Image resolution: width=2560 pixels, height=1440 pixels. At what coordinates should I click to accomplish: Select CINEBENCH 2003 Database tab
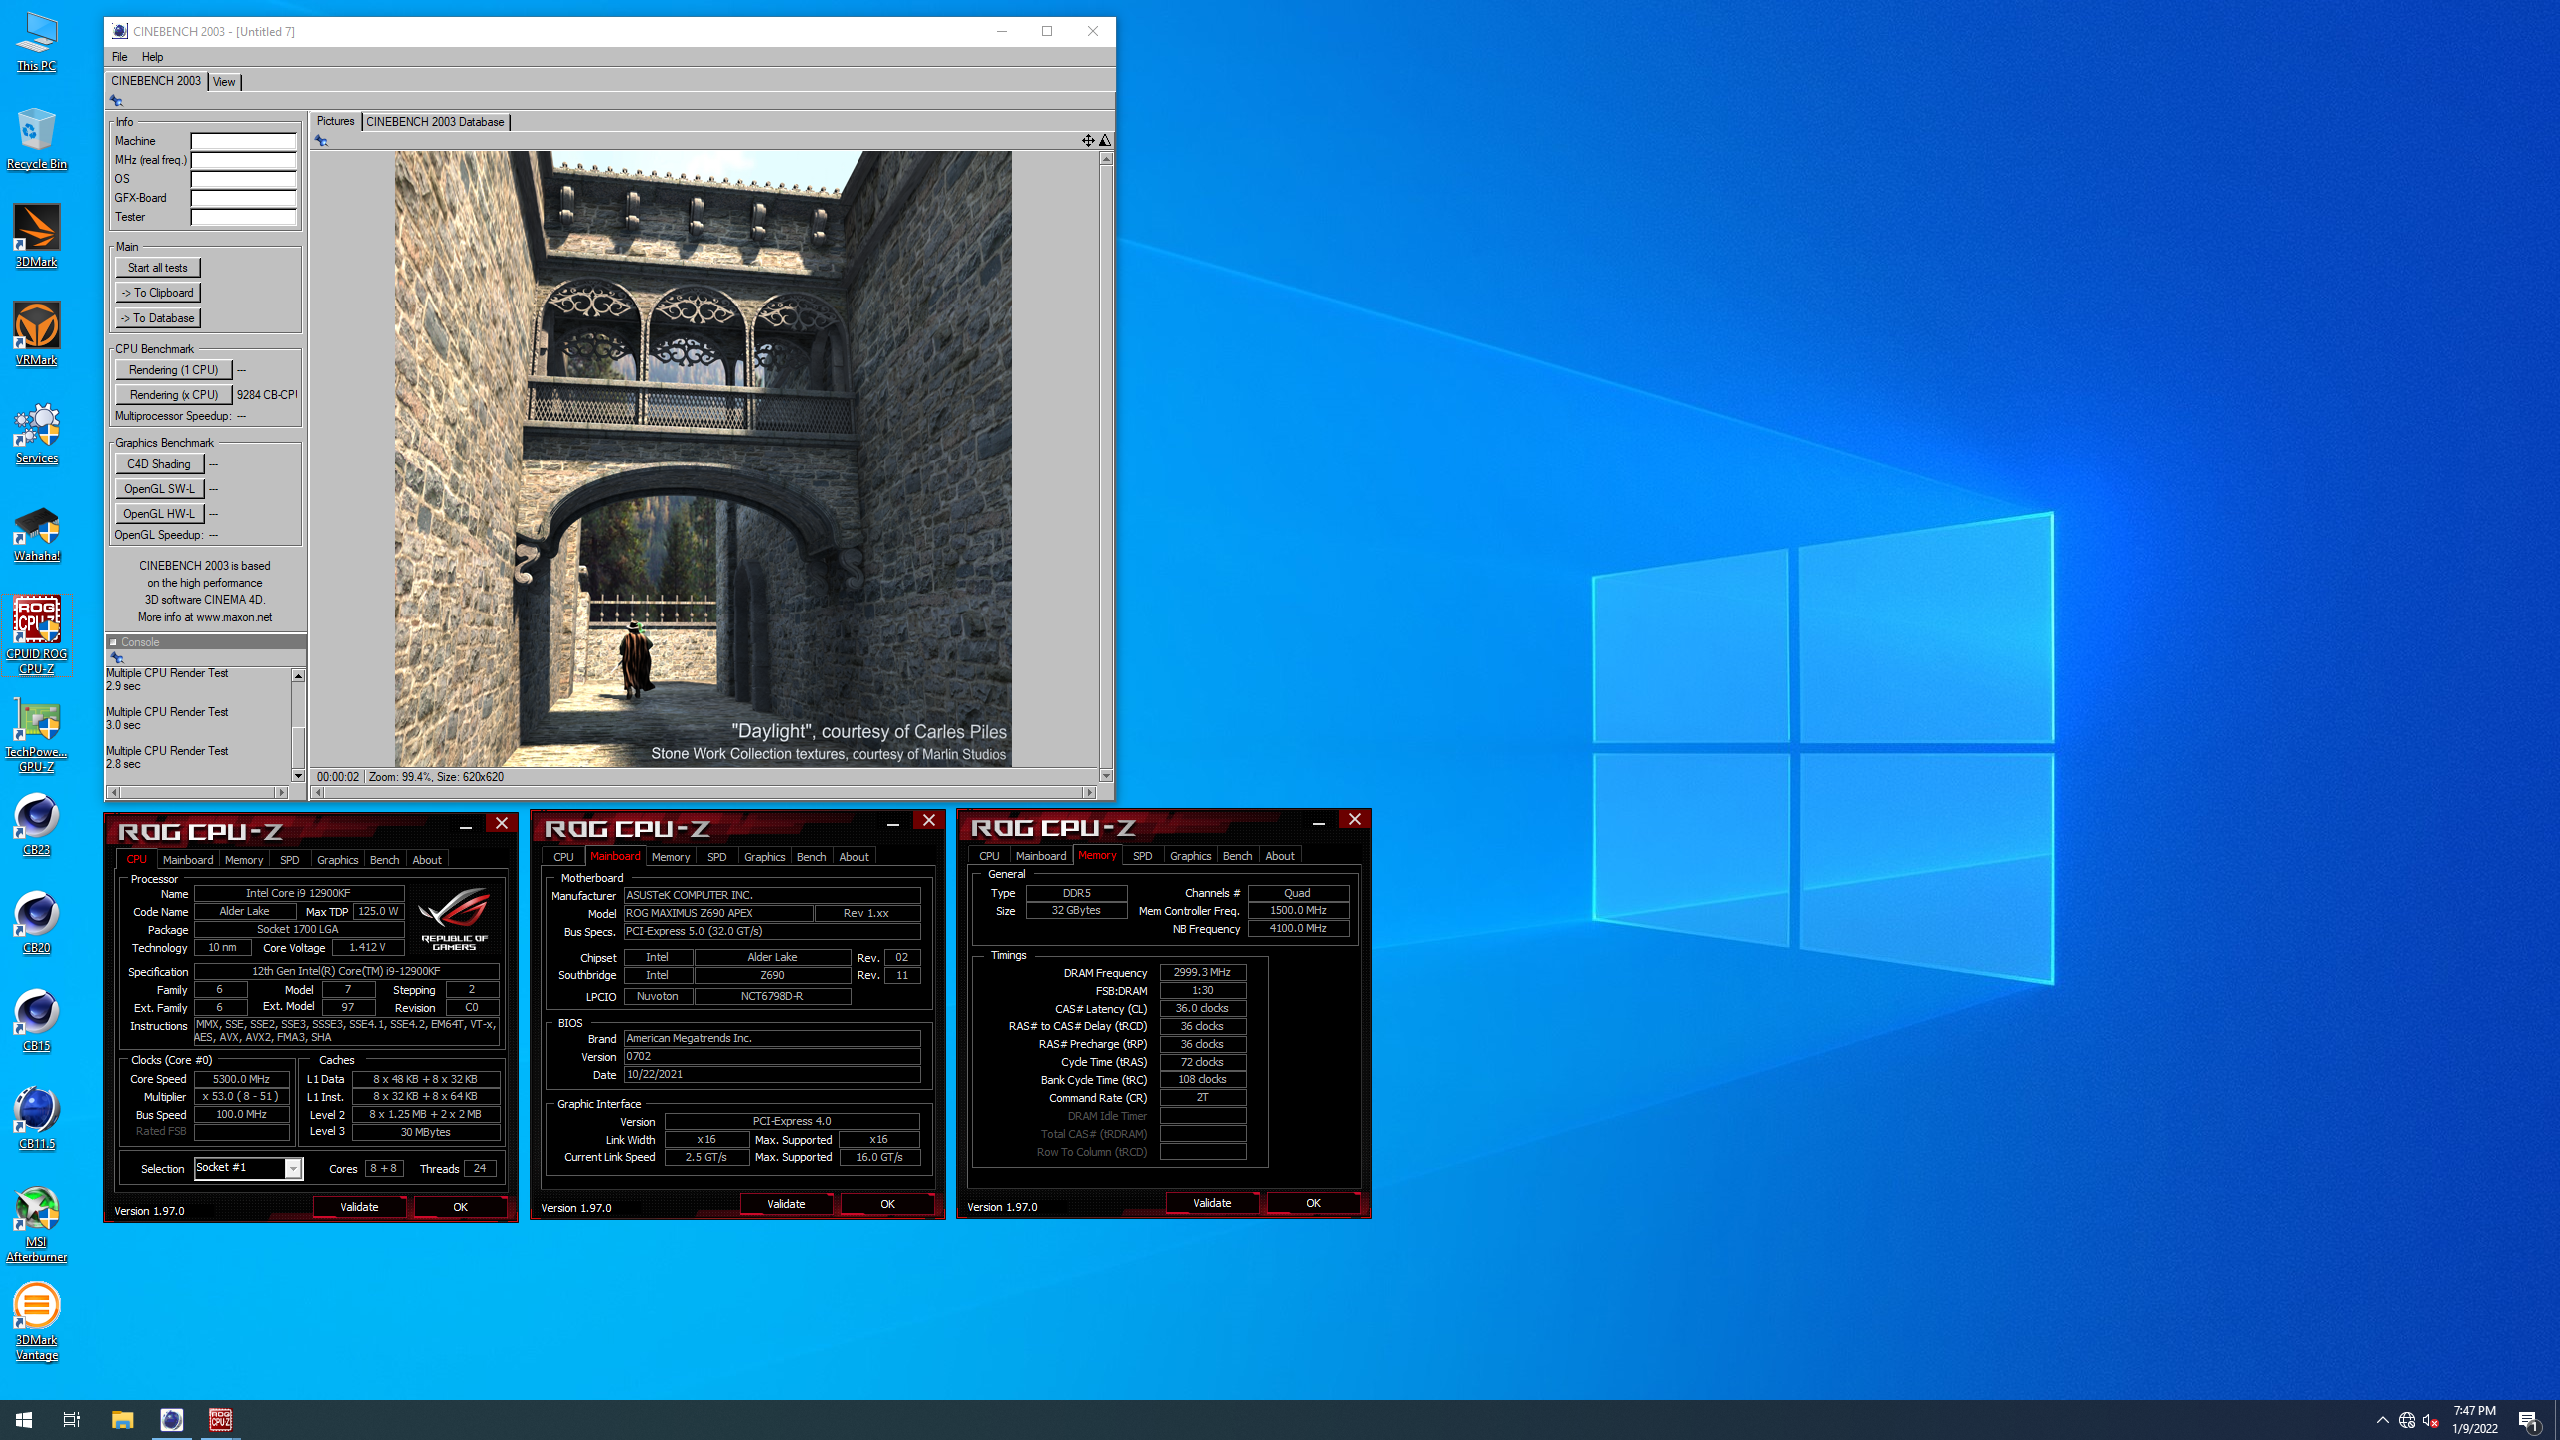click(x=435, y=122)
